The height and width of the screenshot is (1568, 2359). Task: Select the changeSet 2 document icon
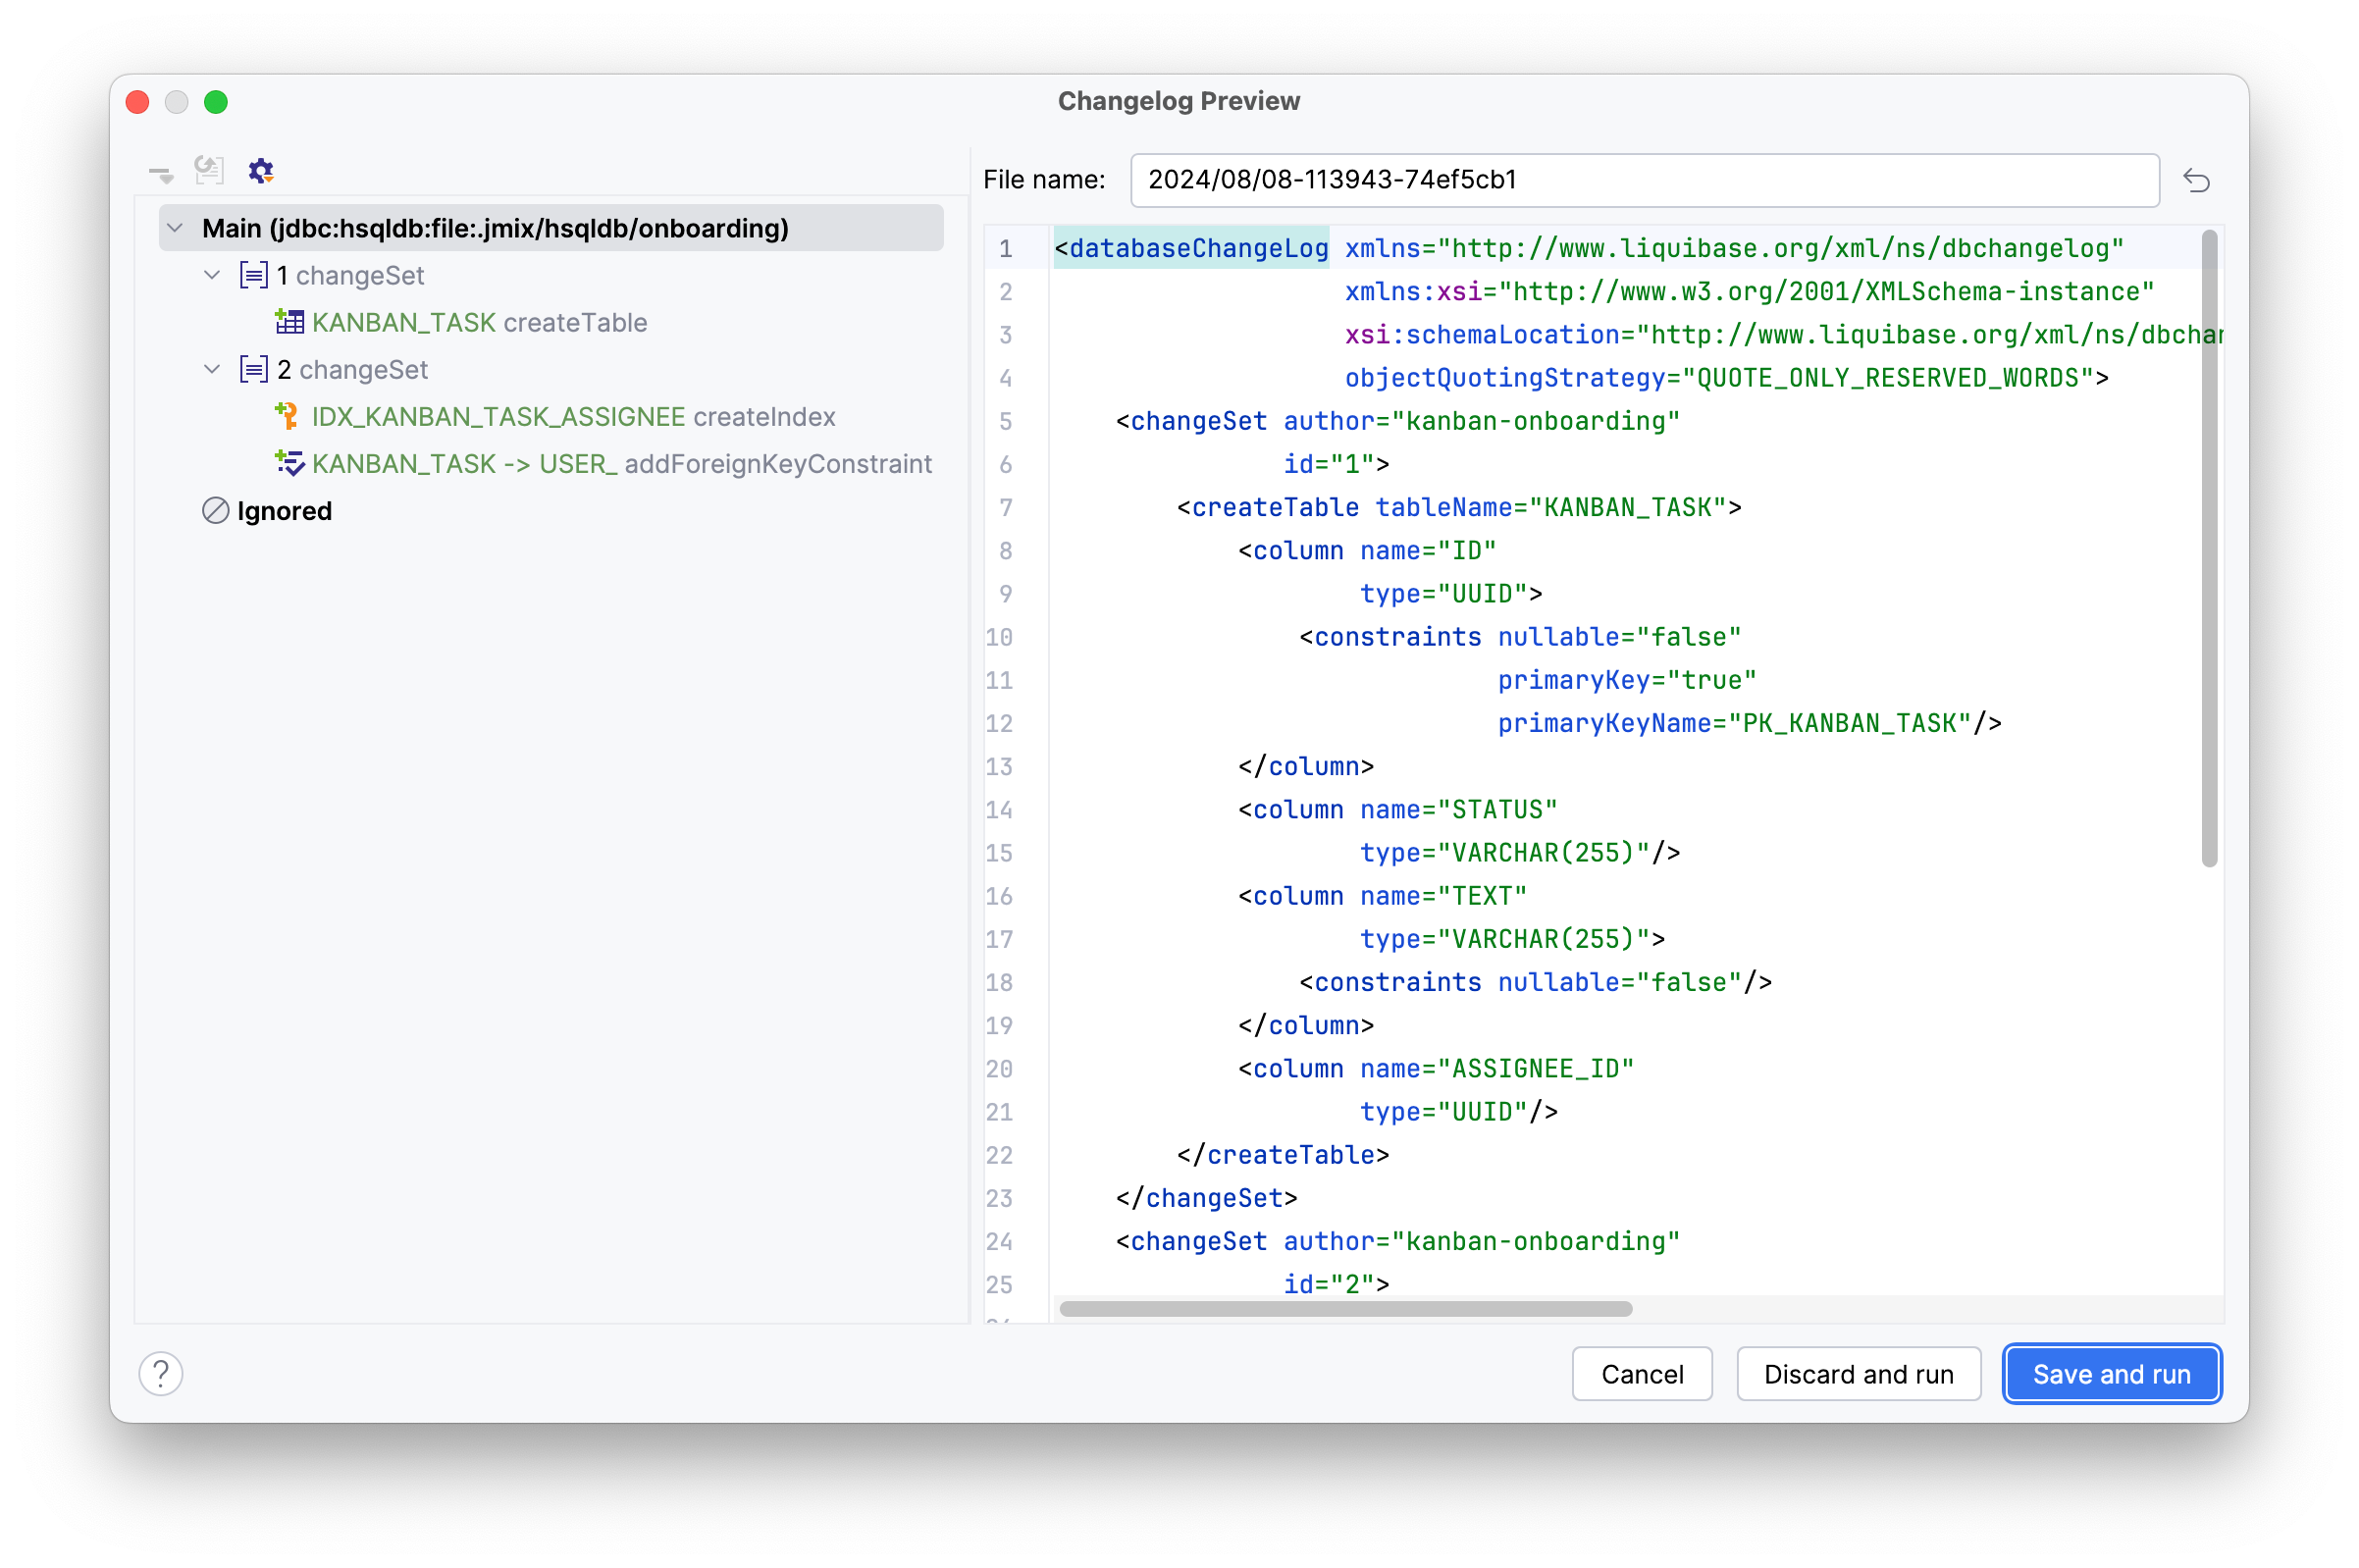coord(253,369)
